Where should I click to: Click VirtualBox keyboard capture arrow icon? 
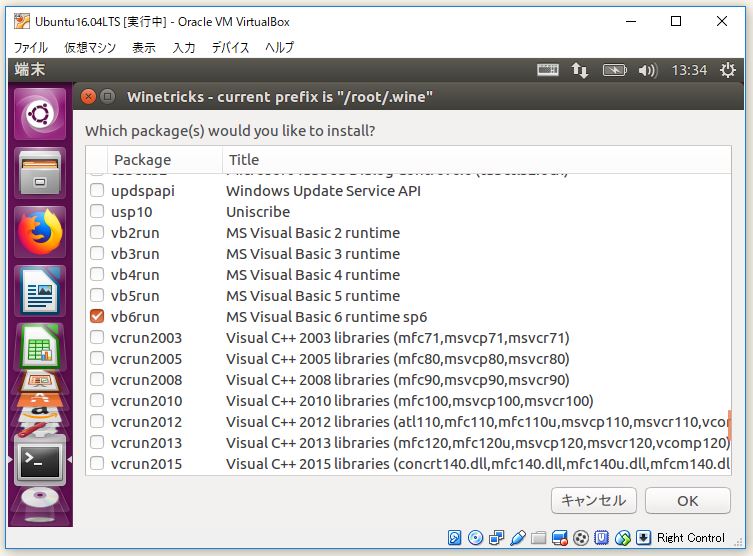pos(644,538)
